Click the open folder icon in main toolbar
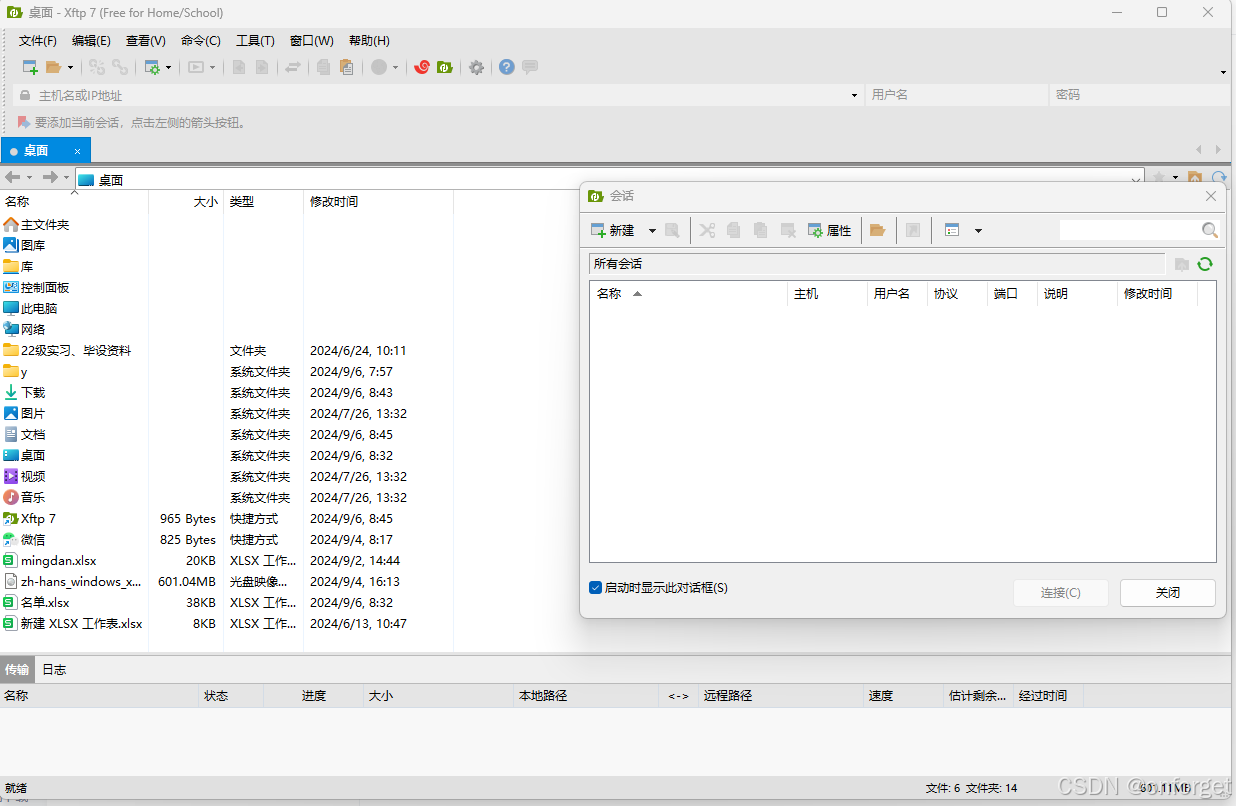Image resolution: width=1236 pixels, height=806 pixels. [54, 67]
